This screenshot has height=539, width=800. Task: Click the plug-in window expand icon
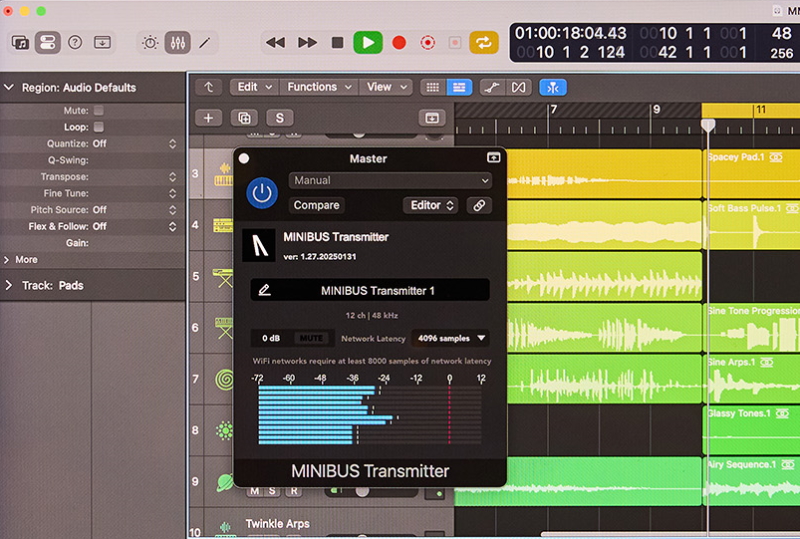(x=493, y=158)
